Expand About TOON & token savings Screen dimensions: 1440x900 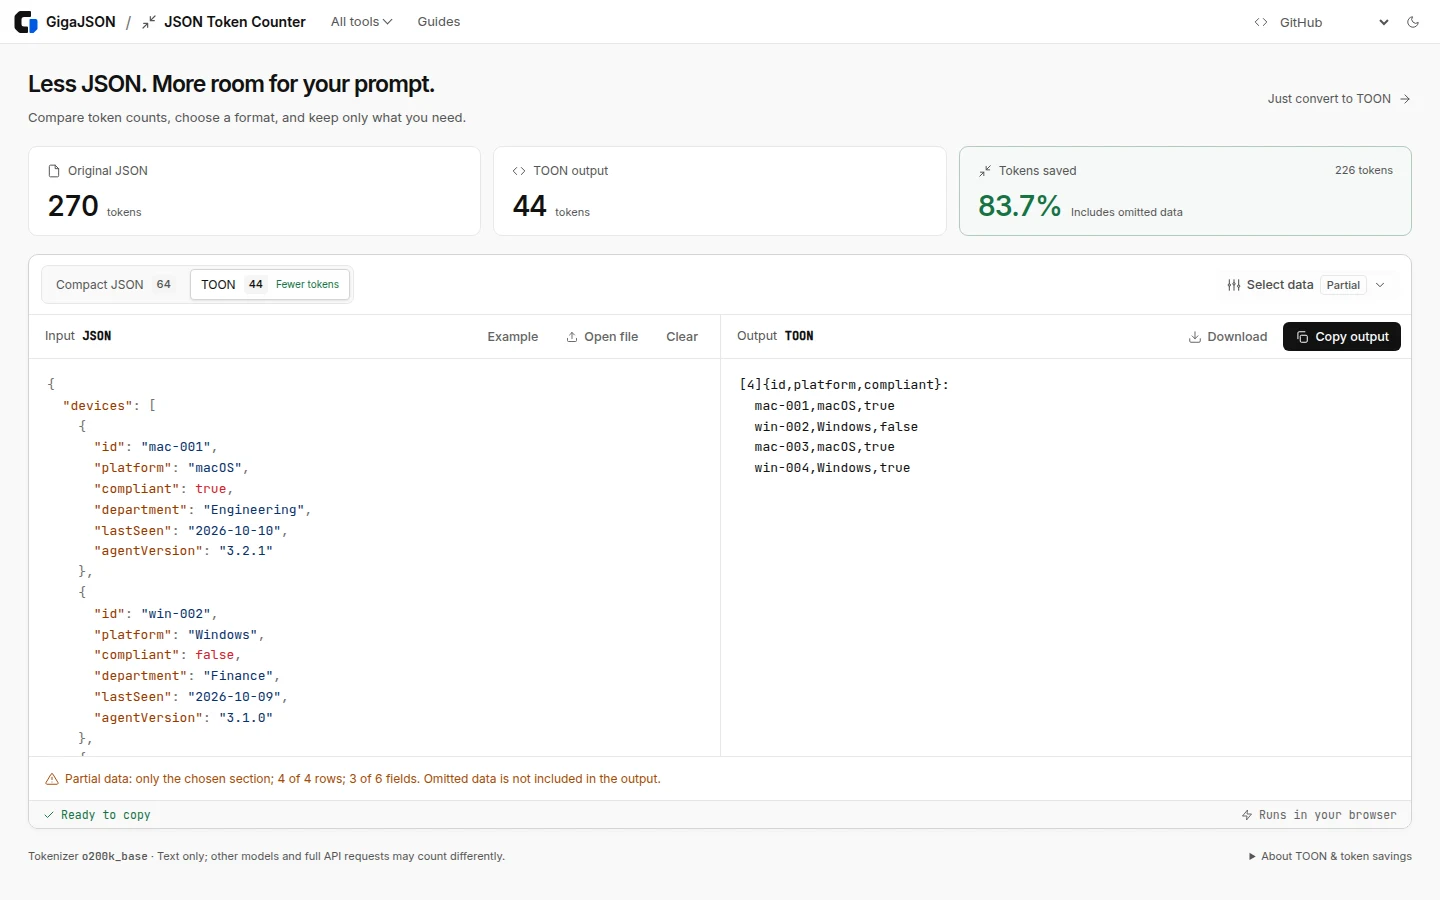pyautogui.click(x=1330, y=856)
